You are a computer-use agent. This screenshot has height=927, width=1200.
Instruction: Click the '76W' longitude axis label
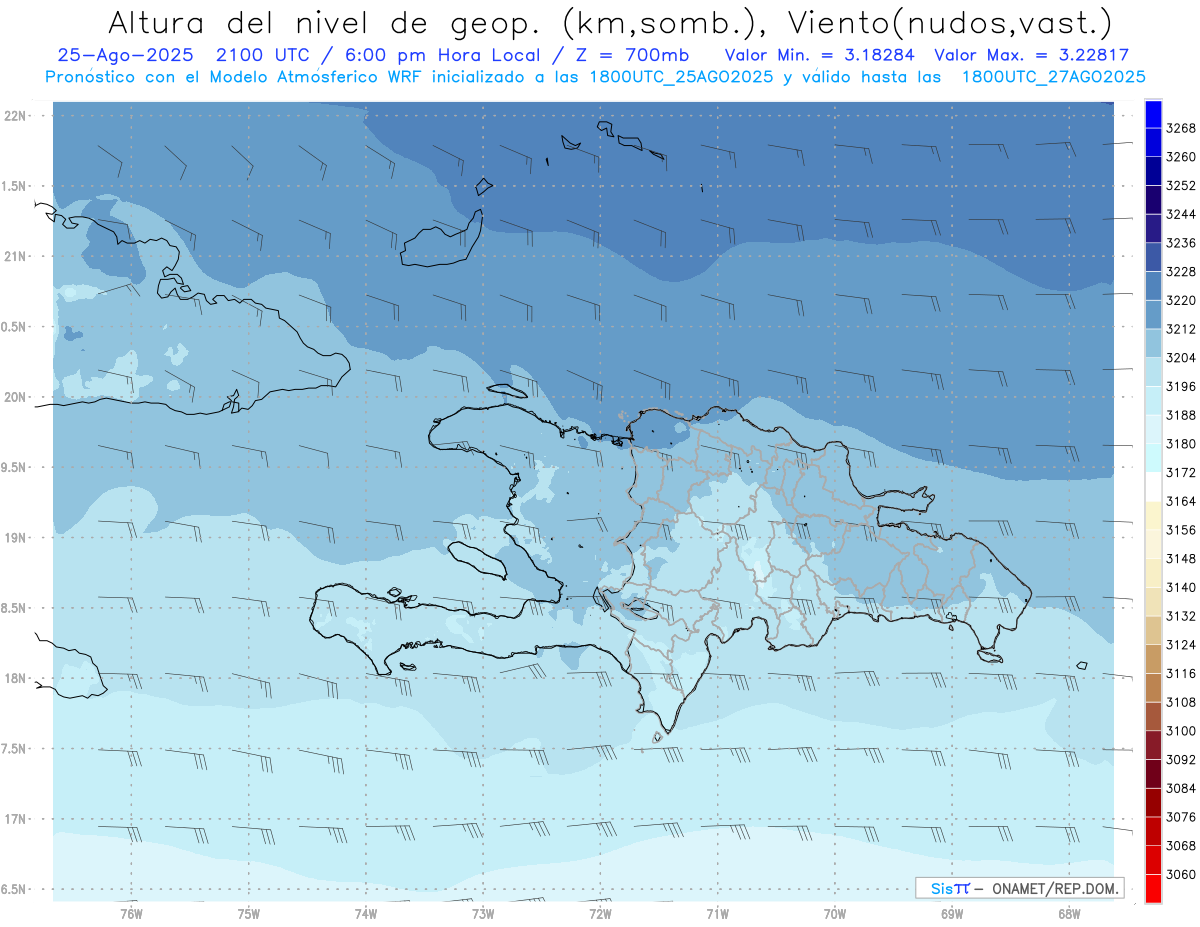click(131, 913)
